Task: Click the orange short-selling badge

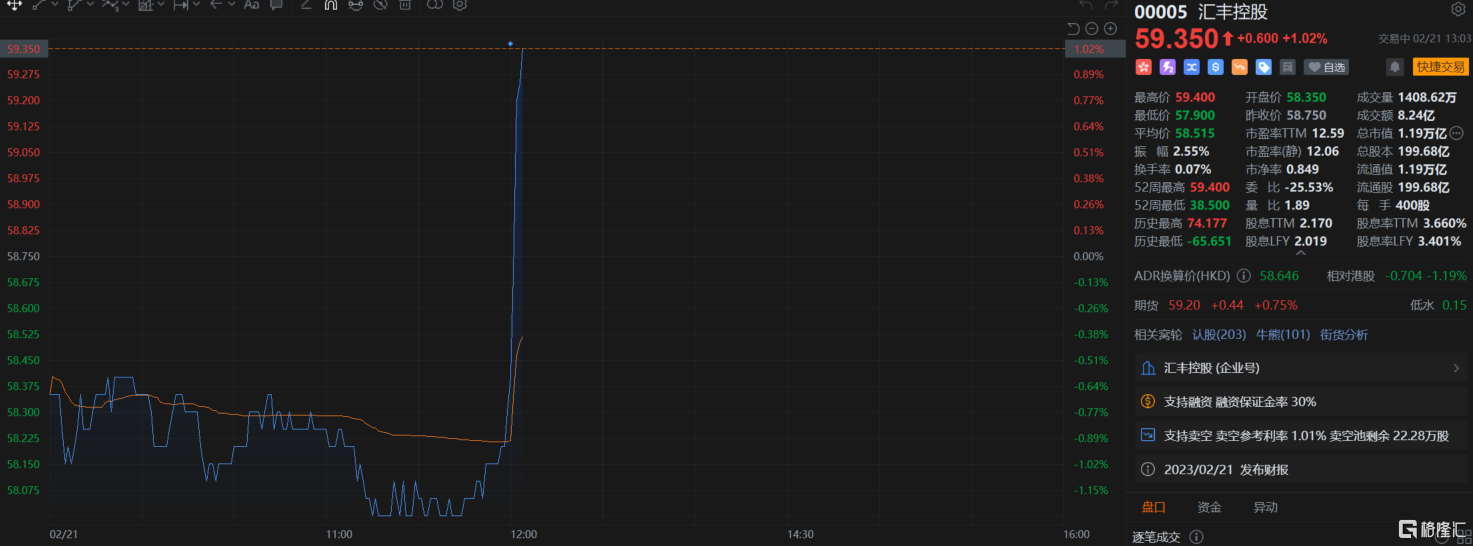Action: click(x=1239, y=67)
